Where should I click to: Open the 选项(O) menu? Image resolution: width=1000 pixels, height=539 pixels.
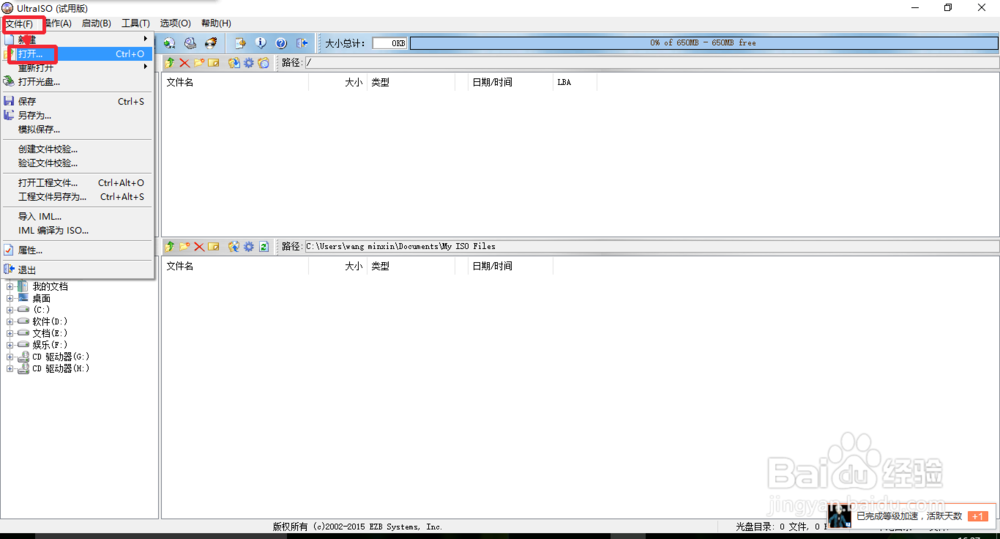click(x=175, y=24)
